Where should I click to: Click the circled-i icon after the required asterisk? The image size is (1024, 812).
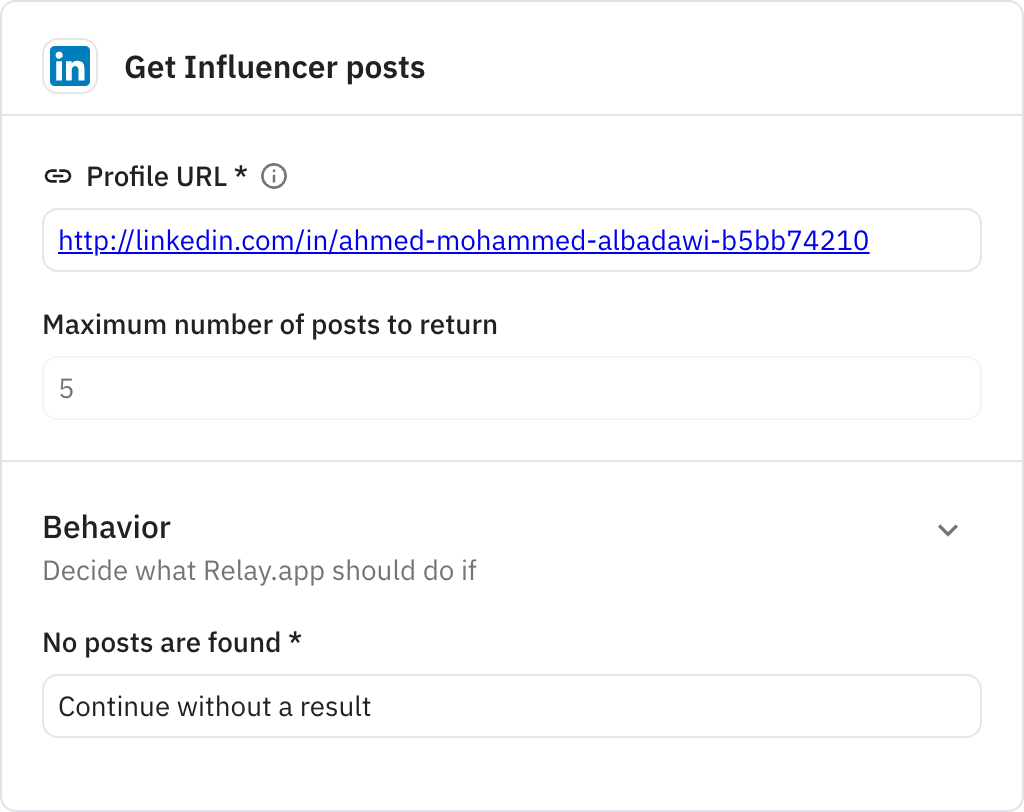point(274,176)
